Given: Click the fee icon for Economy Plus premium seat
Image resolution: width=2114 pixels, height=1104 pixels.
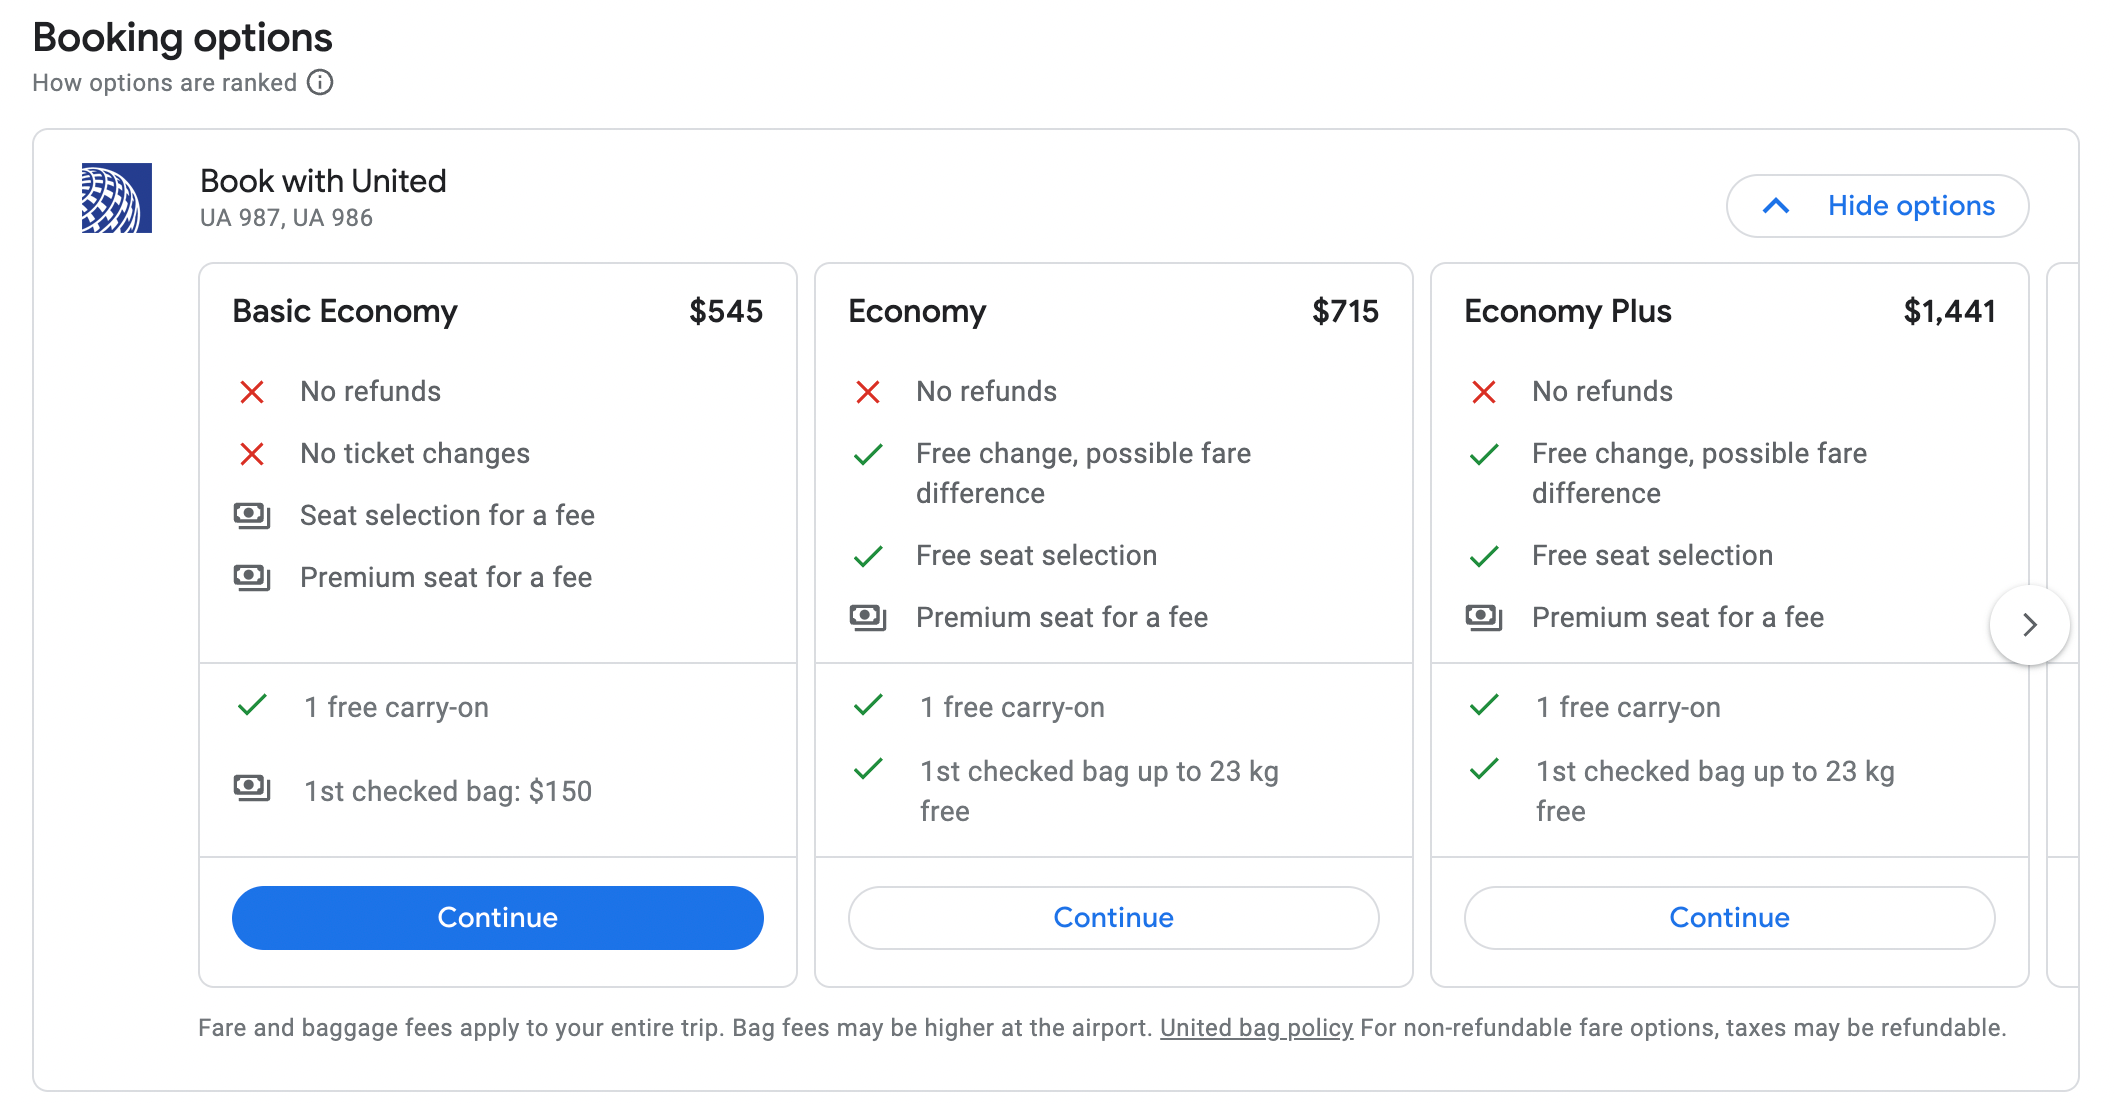Looking at the screenshot, I should coord(1484,617).
